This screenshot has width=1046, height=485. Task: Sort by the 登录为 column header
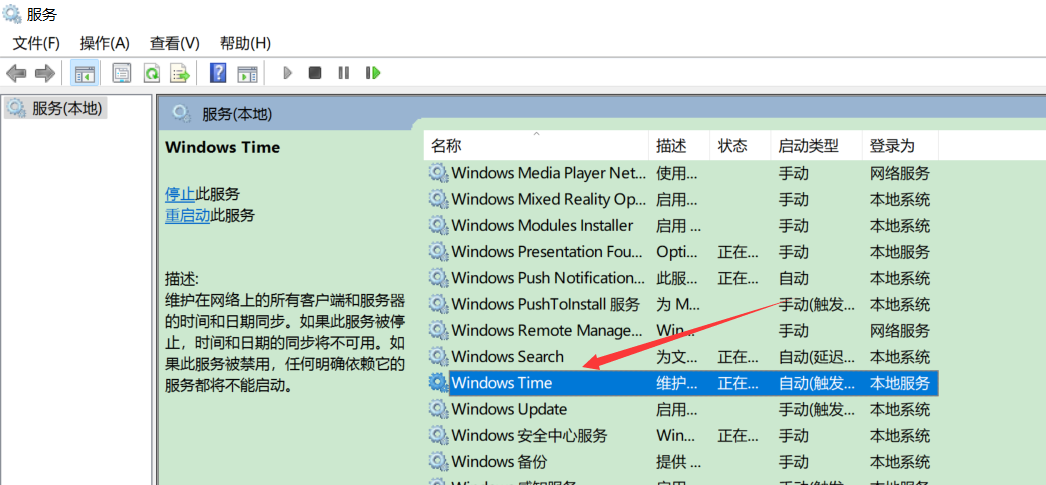point(900,145)
